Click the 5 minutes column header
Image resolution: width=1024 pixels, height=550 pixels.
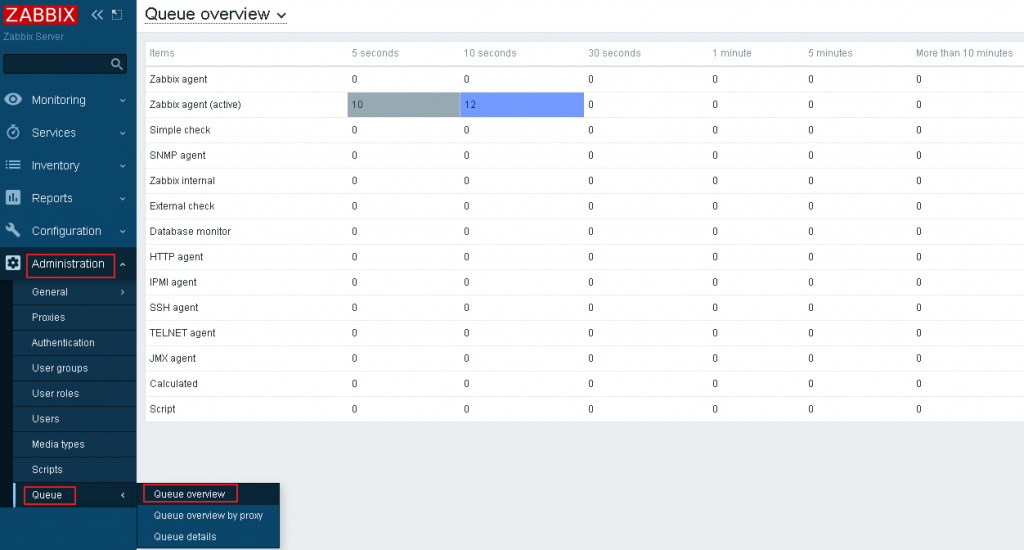pos(830,53)
